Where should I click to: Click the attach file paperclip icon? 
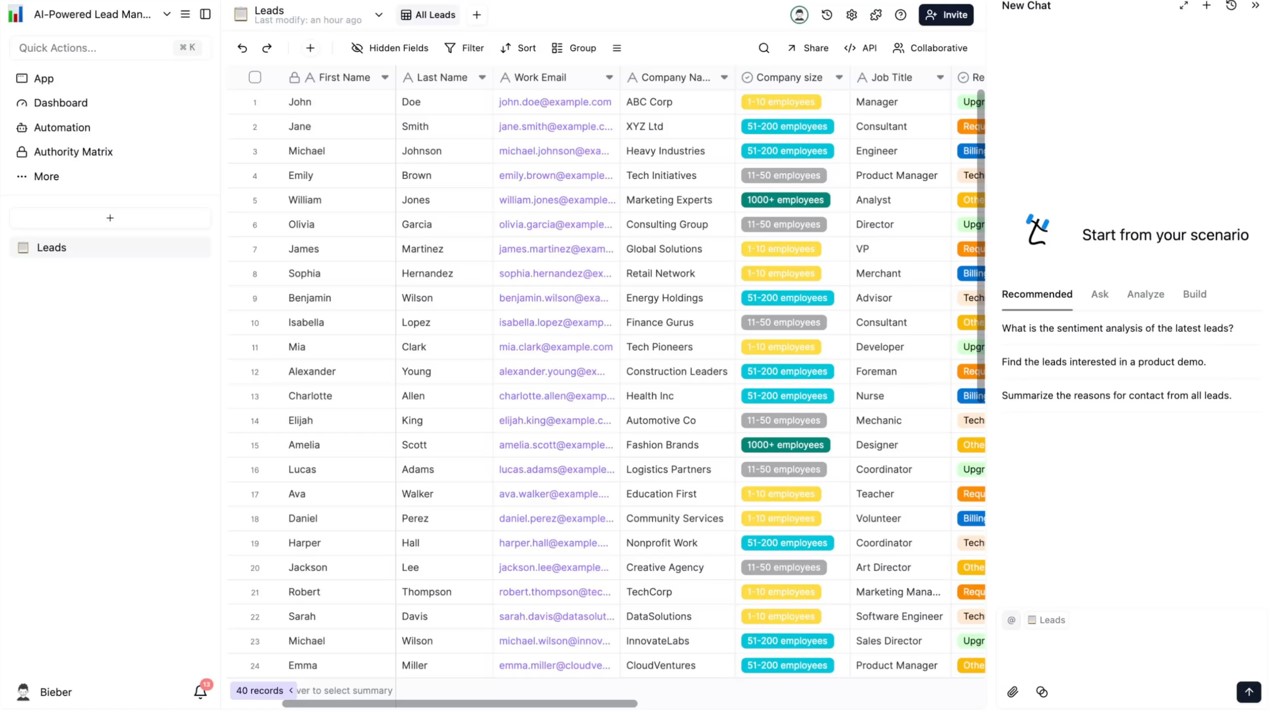point(1013,692)
